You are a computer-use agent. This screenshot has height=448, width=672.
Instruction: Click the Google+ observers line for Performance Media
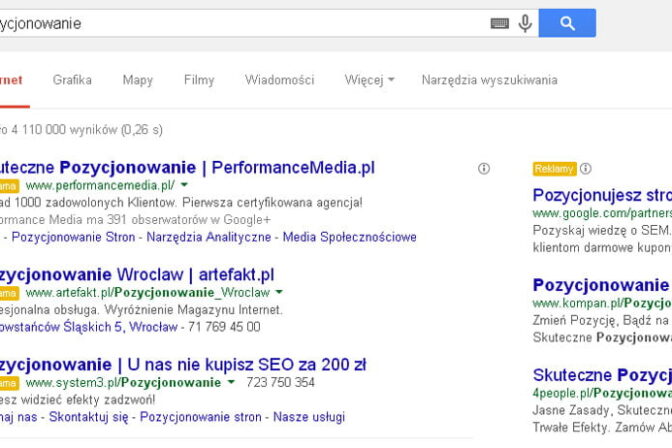(135, 219)
